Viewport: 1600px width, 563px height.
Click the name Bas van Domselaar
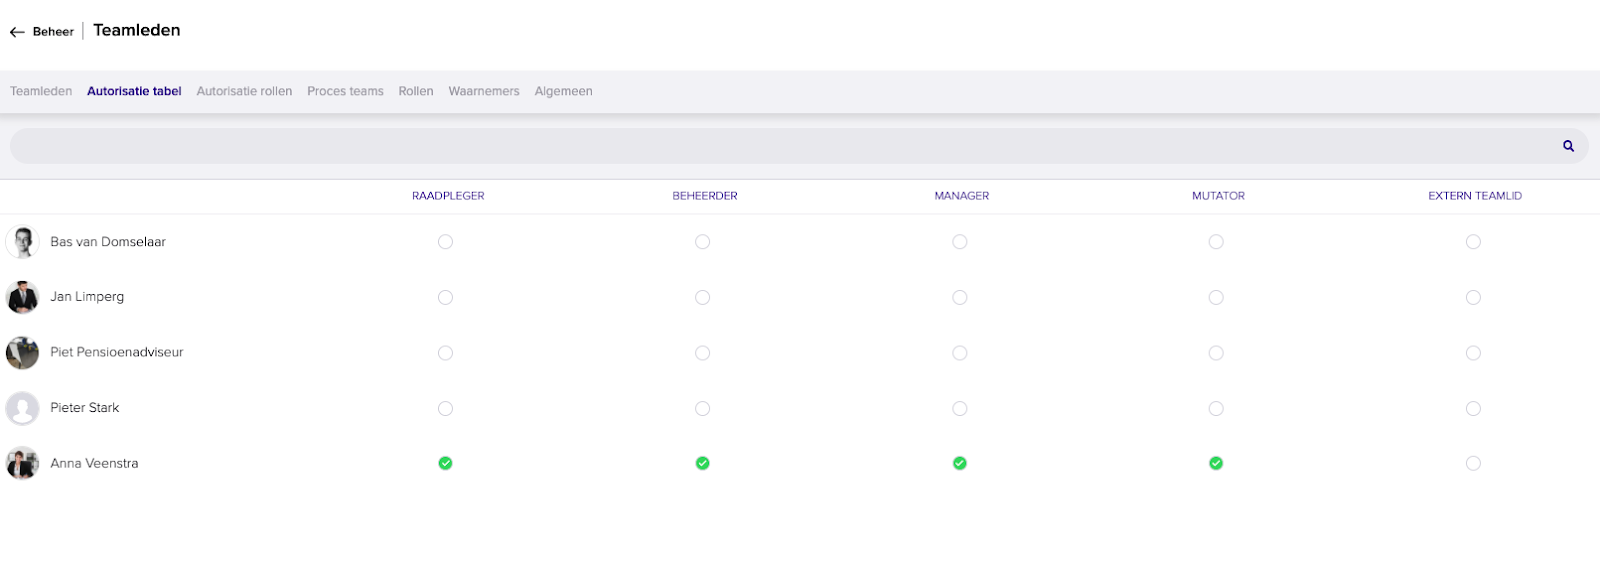click(108, 242)
